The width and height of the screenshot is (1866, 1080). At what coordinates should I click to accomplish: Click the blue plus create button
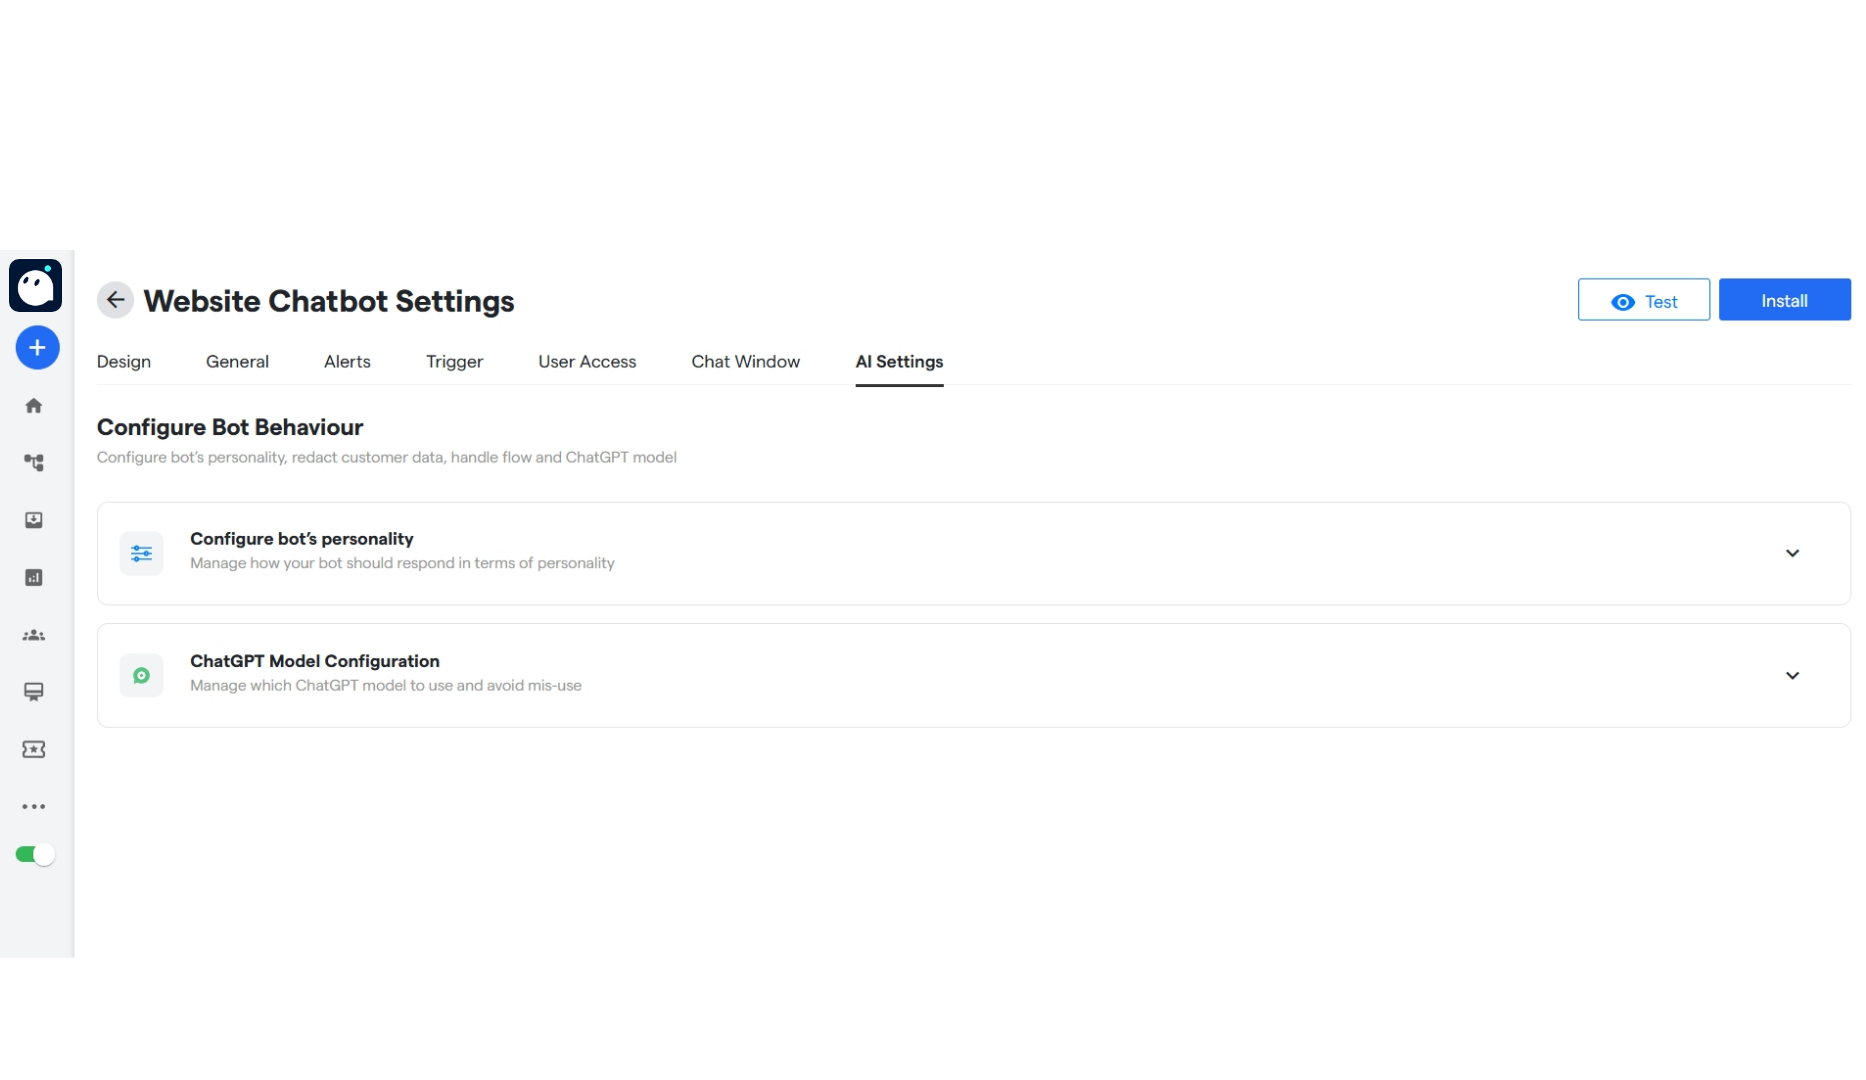pyautogui.click(x=37, y=348)
